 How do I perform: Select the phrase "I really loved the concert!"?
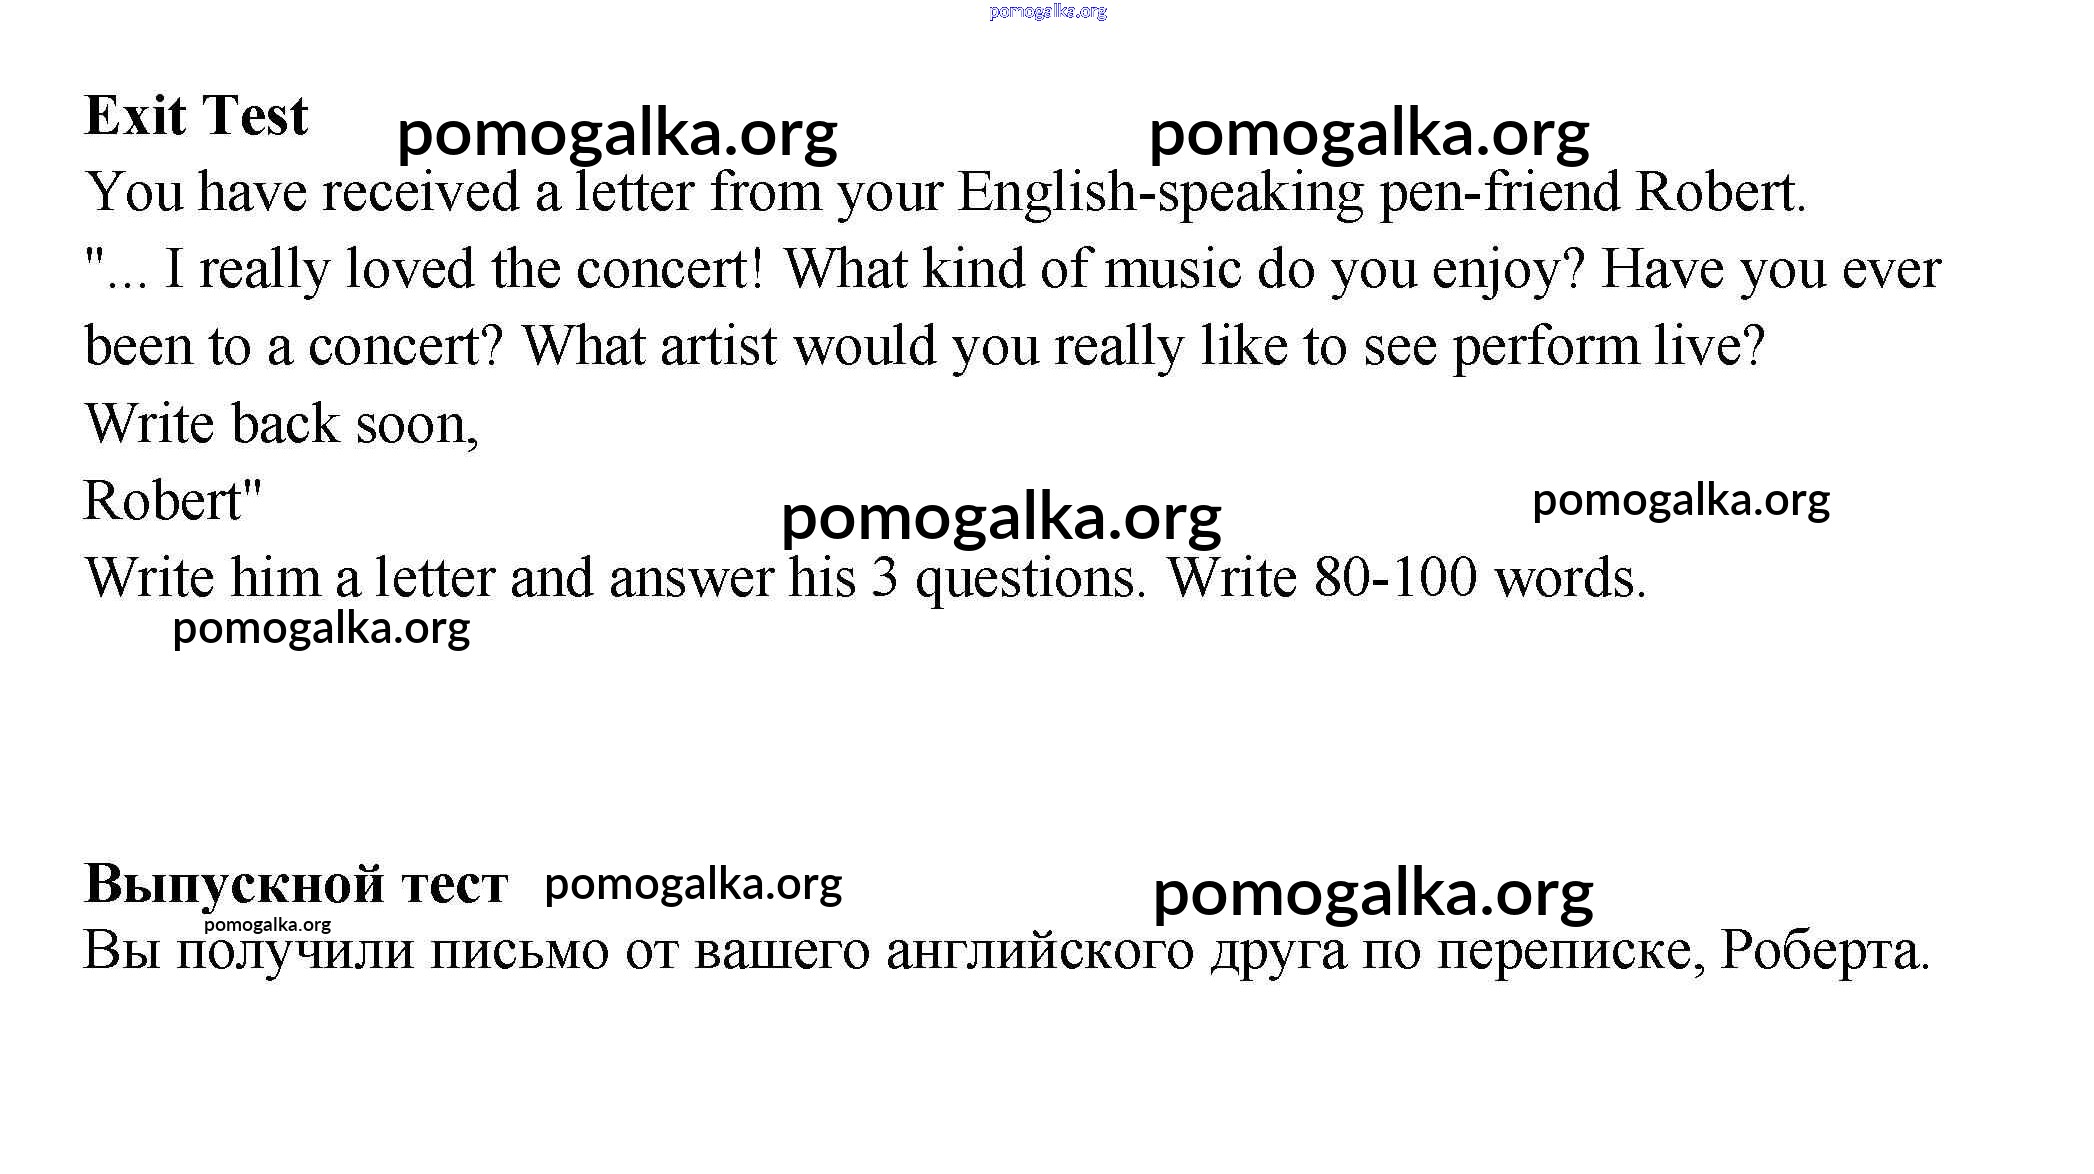464,269
